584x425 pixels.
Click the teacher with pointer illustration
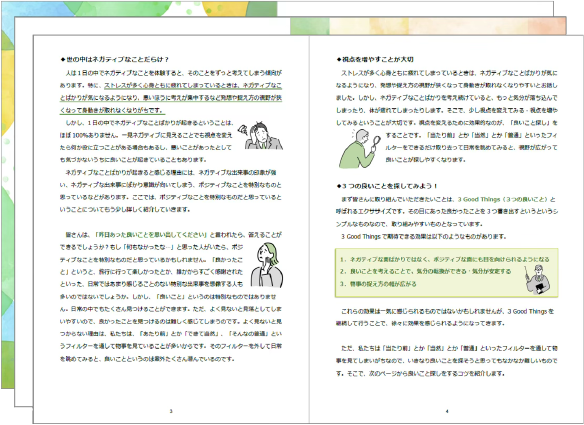pyautogui.click(x=537, y=279)
